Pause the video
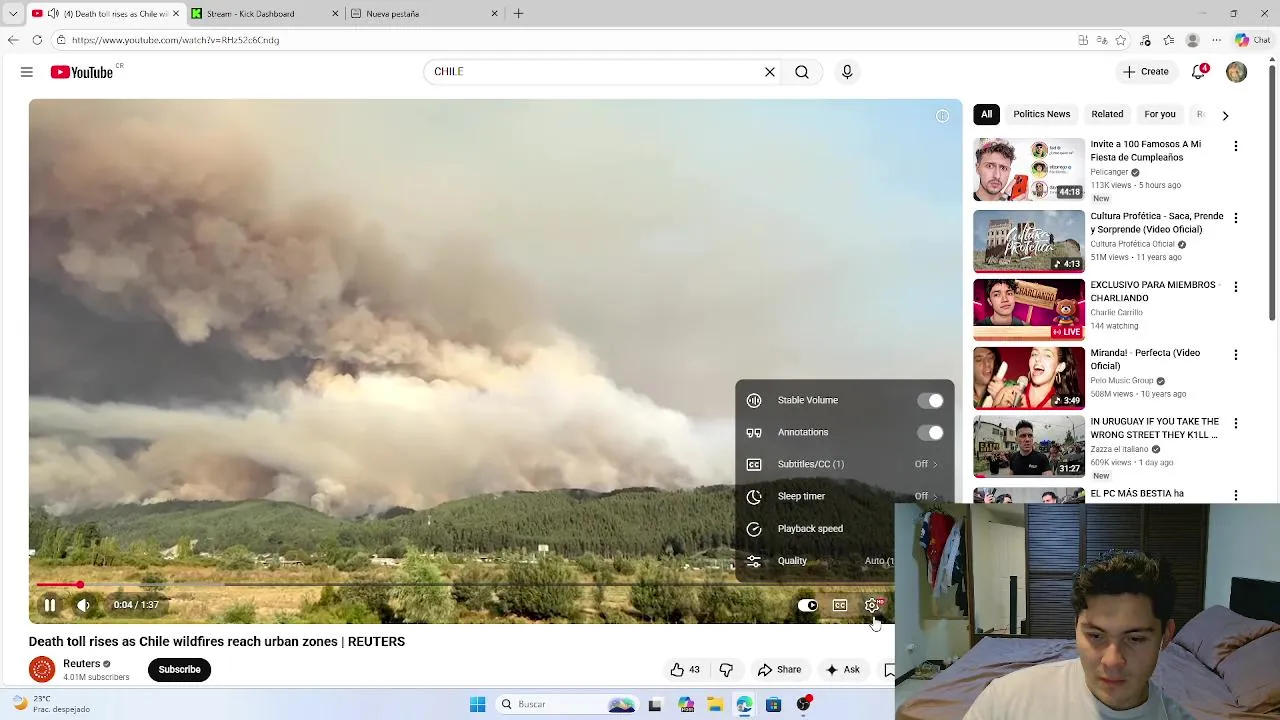 pos(49,605)
